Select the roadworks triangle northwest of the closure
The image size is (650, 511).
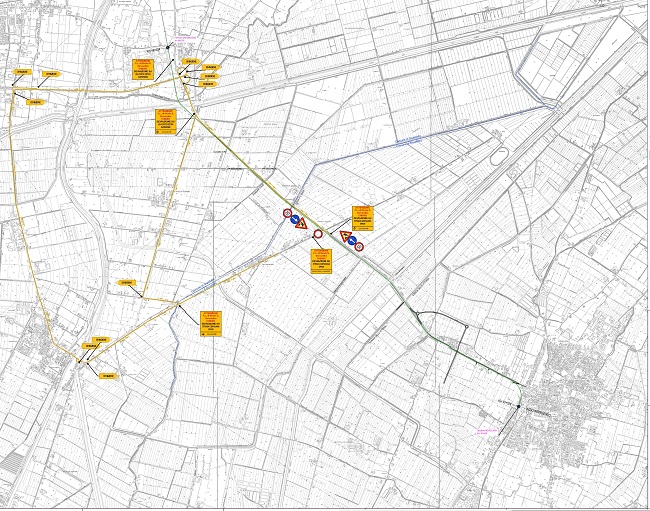299,223
